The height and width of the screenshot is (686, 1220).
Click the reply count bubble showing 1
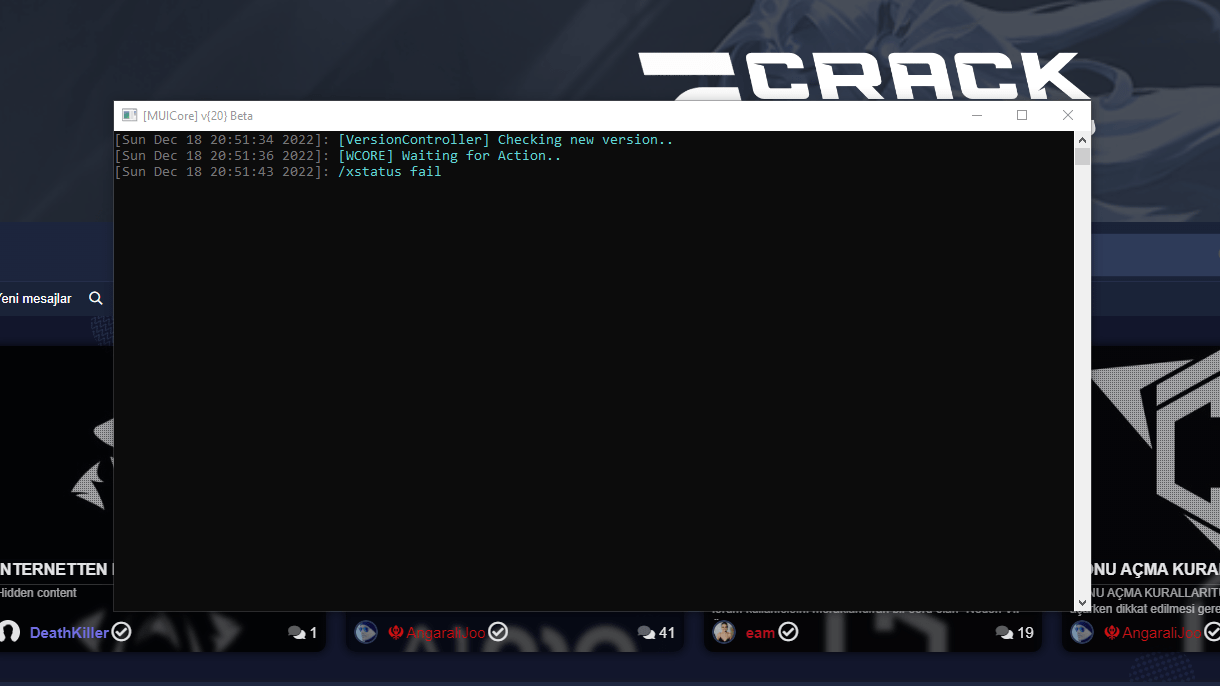coord(302,632)
